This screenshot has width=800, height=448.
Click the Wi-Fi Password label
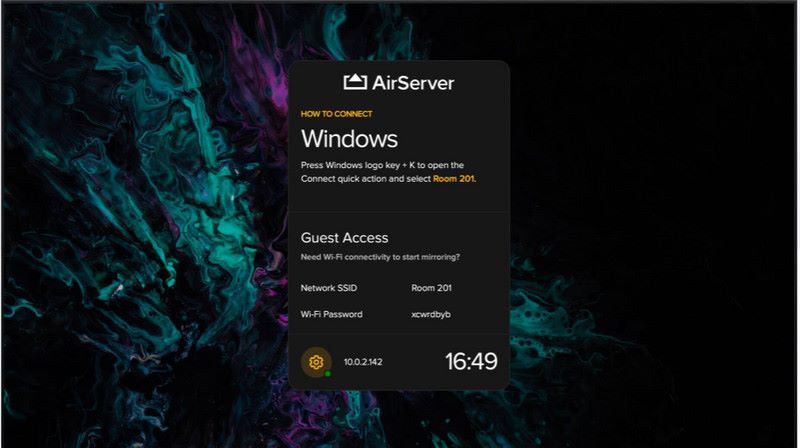[x=331, y=314]
